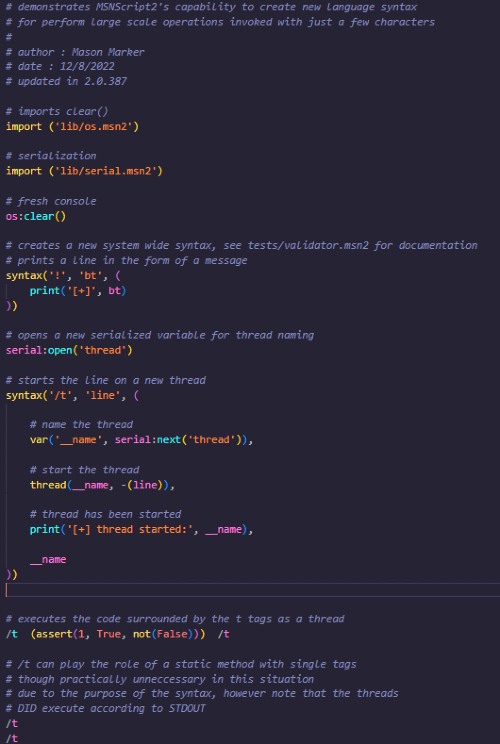Screen dimensions: 500x744
Task: Click the comment 'prints a line in the form of a message'
Action: pos(126,260)
